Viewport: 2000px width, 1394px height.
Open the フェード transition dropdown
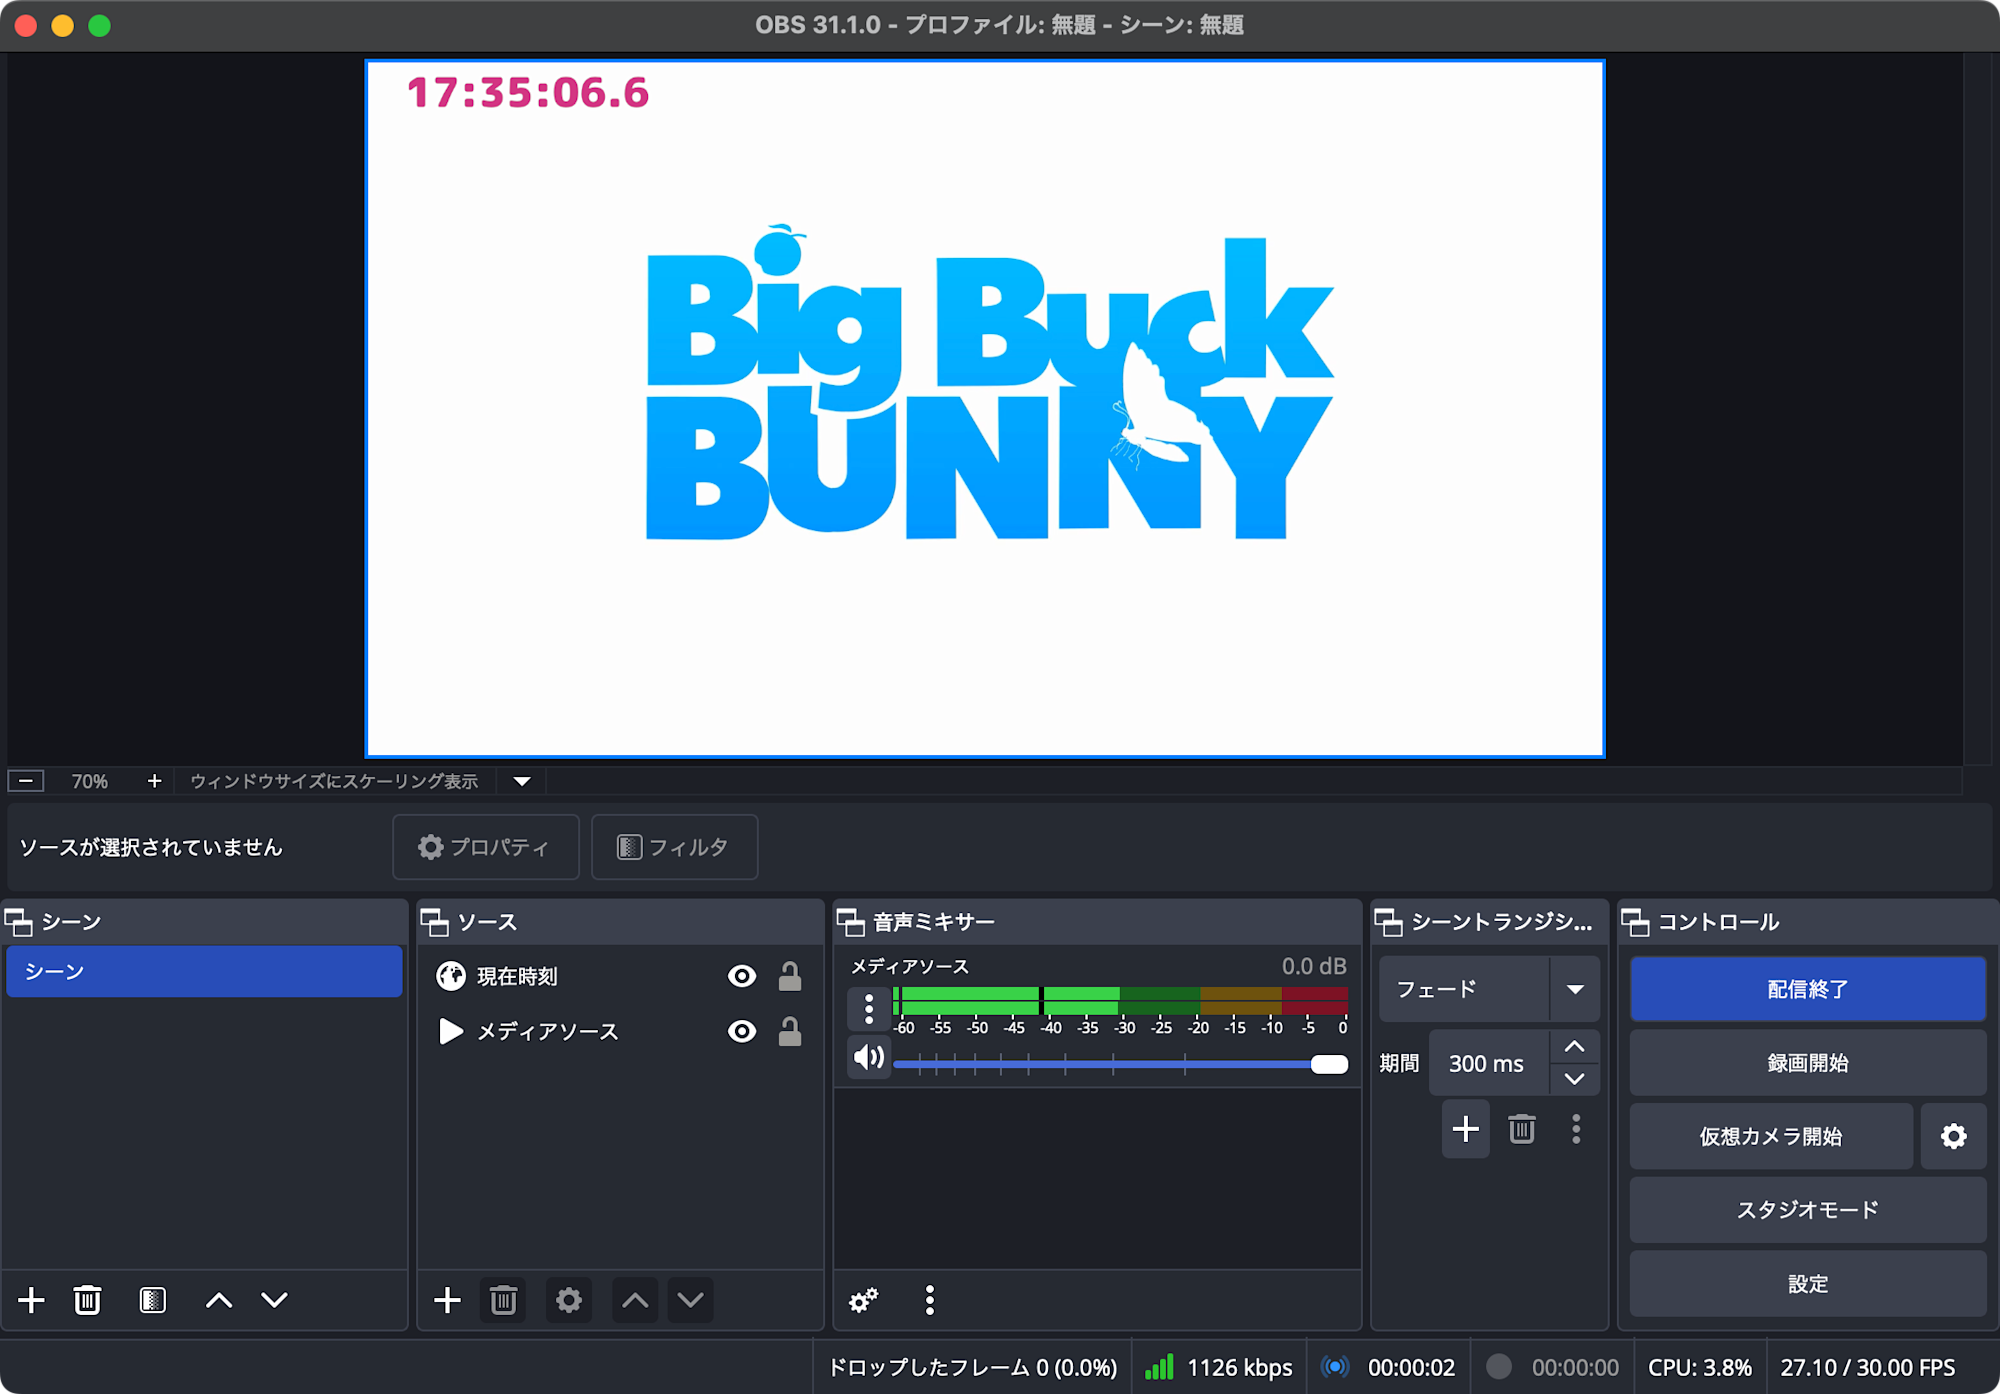coord(1490,989)
